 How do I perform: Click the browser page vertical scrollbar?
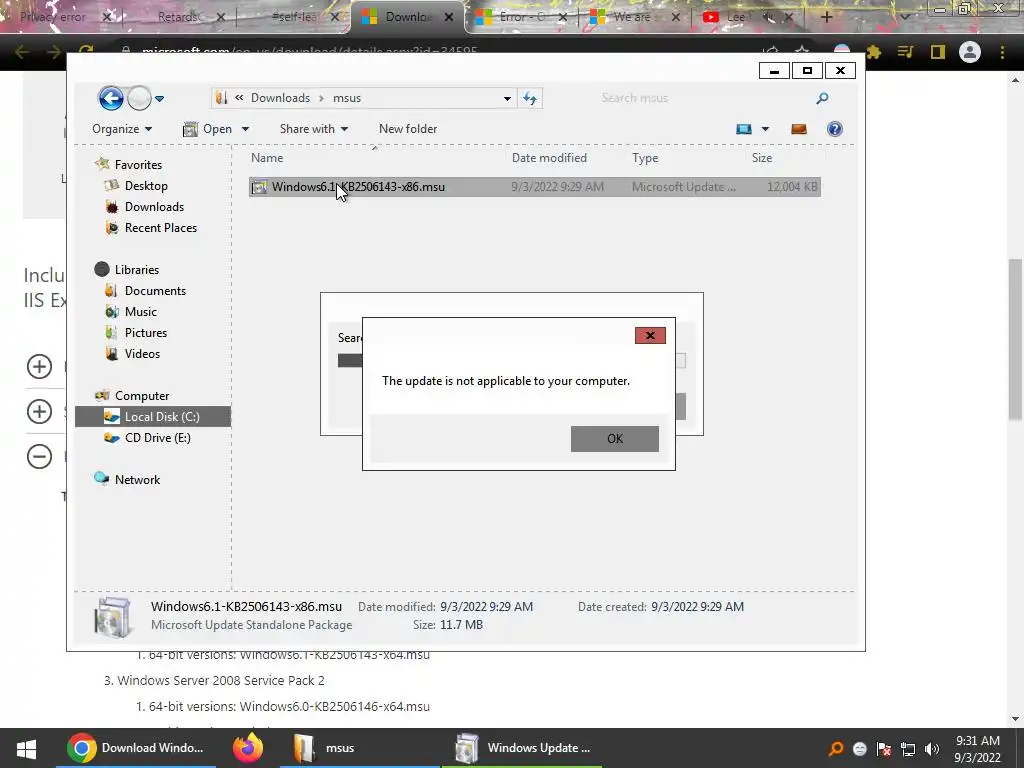click(1015, 339)
